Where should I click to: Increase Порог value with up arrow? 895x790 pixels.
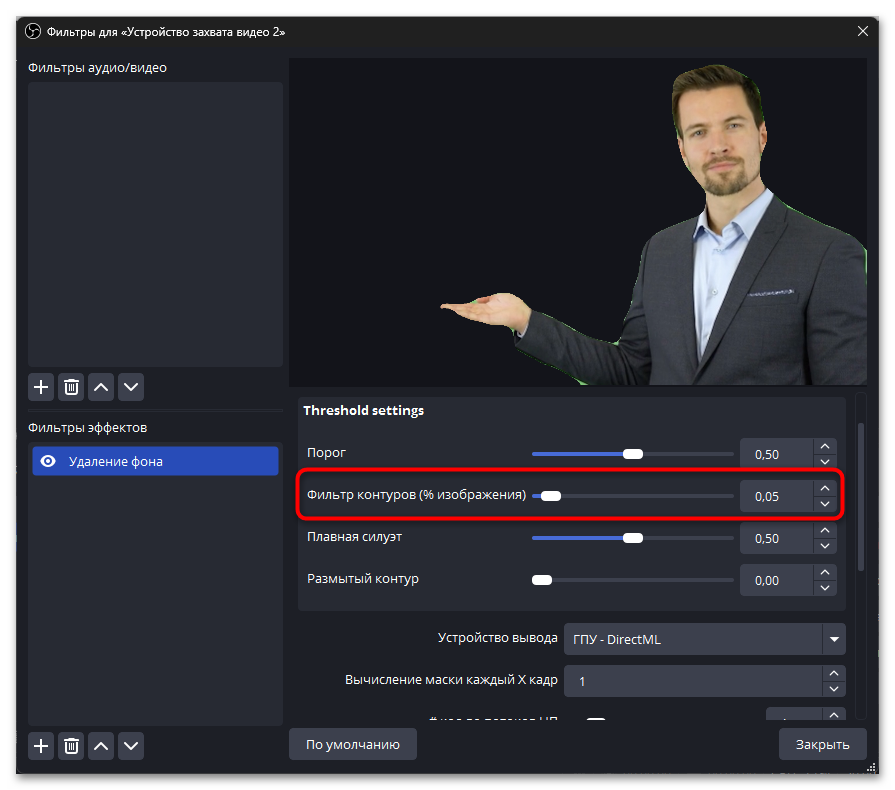[x=825, y=446]
